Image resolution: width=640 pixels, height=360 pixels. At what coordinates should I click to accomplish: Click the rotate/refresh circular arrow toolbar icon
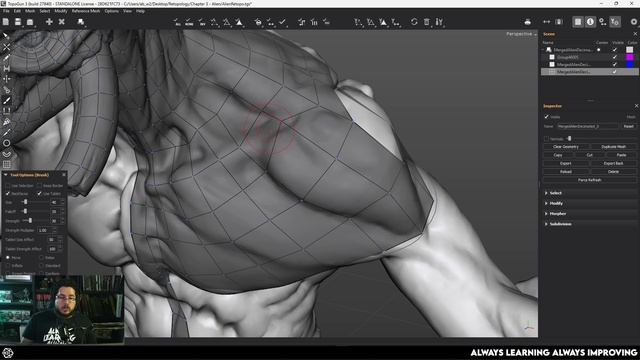click(414, 22)
